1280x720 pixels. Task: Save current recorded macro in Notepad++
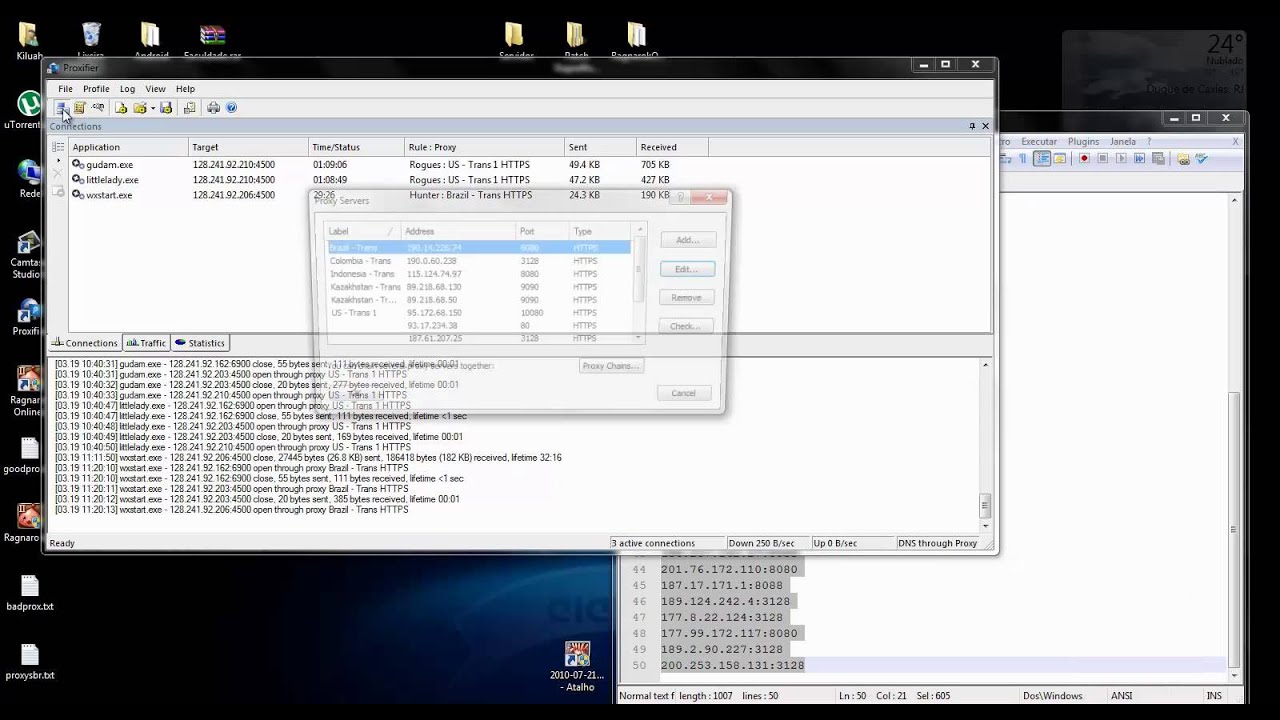pyautogui.click(x=1158, y=158)
